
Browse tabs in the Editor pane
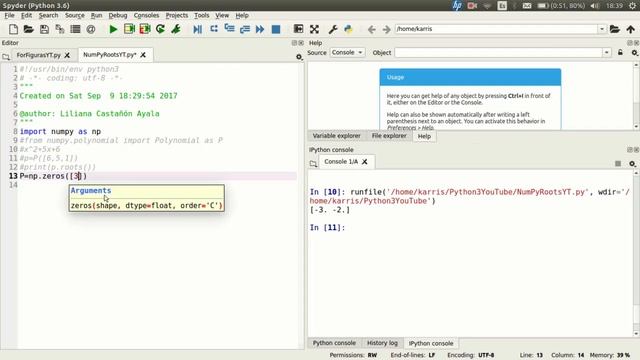click(x=6, y=57)
